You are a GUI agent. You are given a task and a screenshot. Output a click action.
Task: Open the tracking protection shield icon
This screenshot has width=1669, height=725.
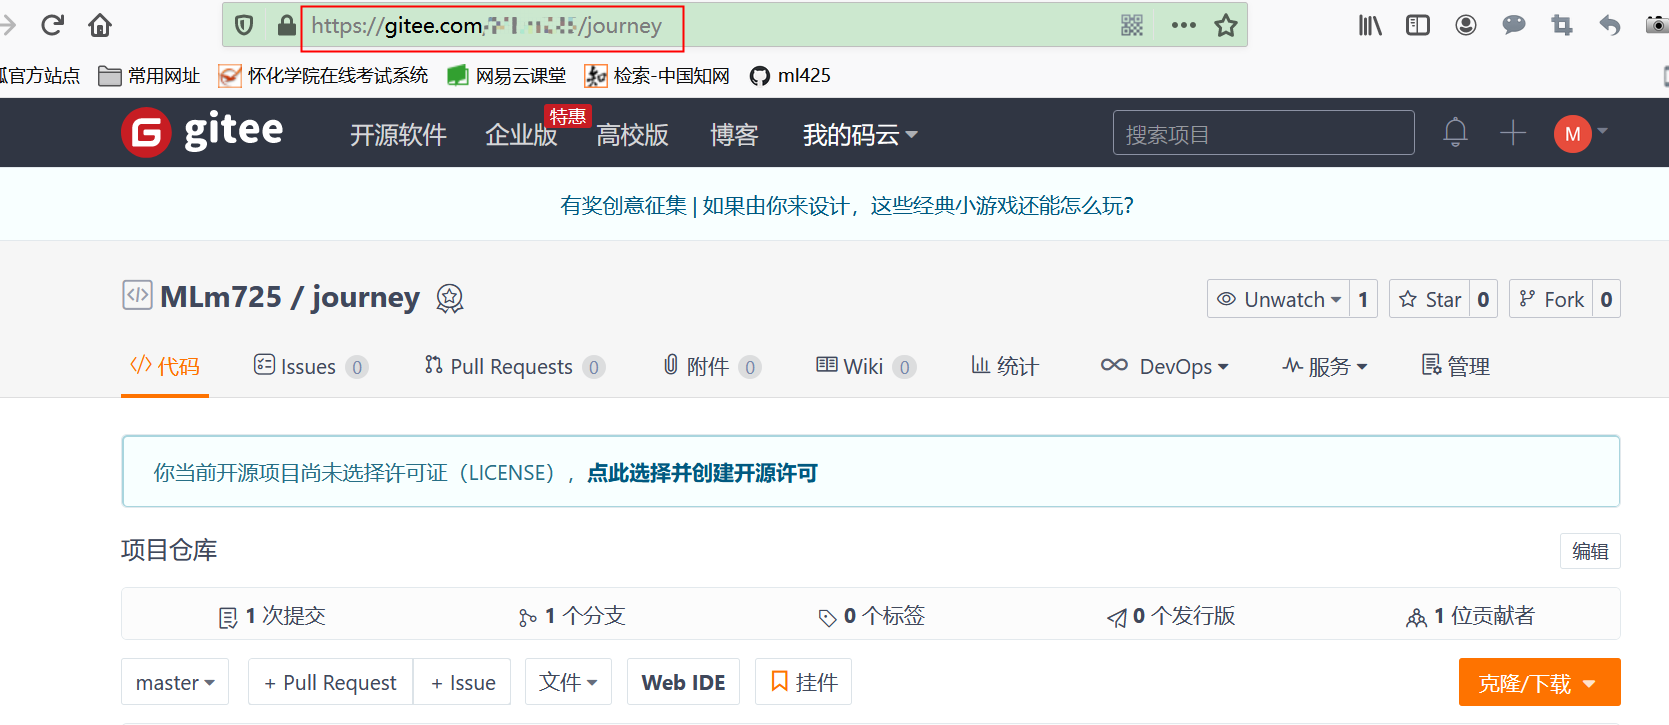(244, 25)
